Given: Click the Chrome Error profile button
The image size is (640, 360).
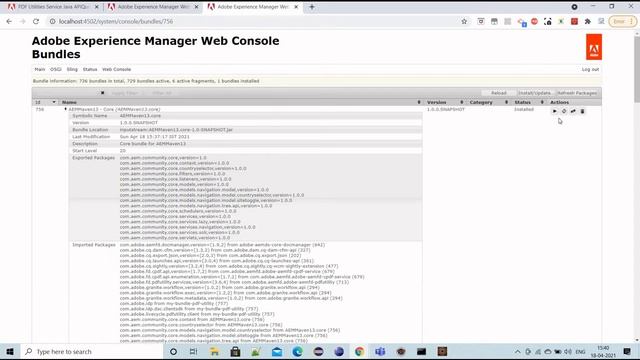Looking at the screenshot, I should pyautogui.click(x=622, y=21).
